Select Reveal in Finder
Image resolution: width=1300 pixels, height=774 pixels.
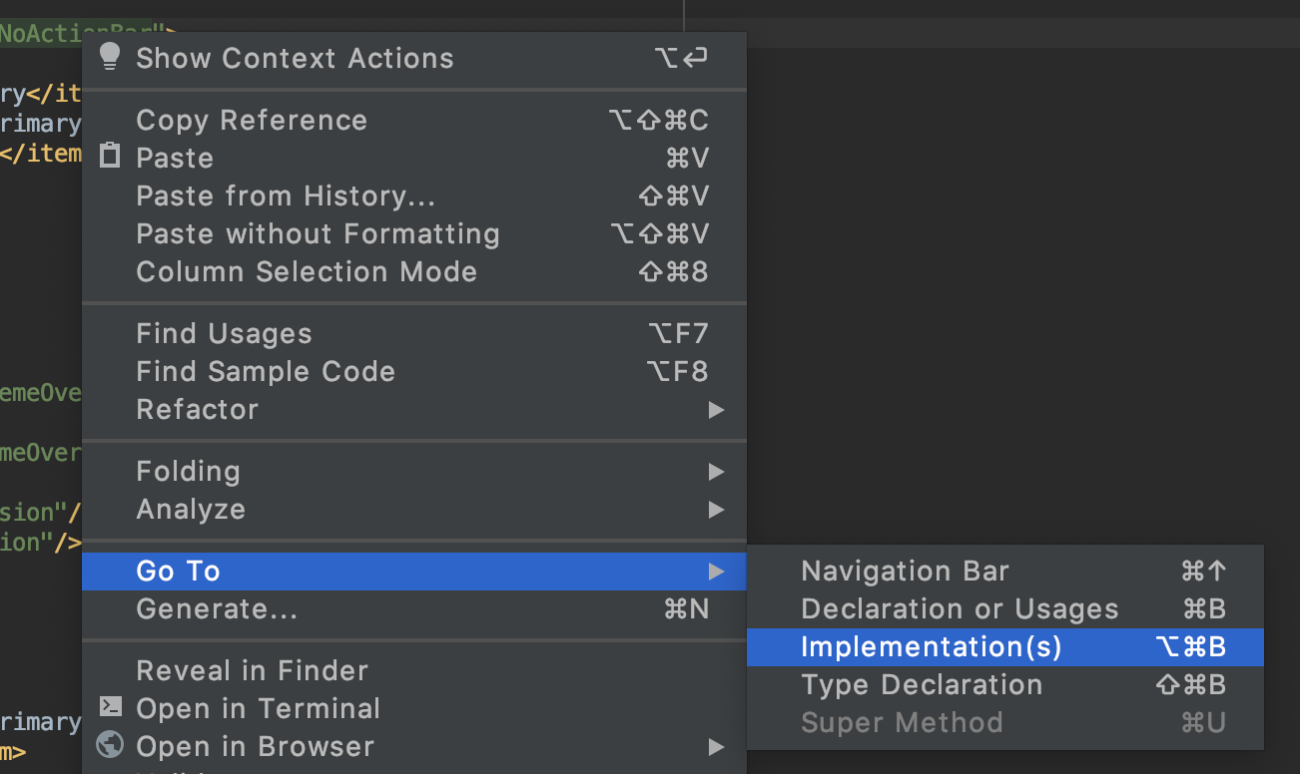click(252, 671)
